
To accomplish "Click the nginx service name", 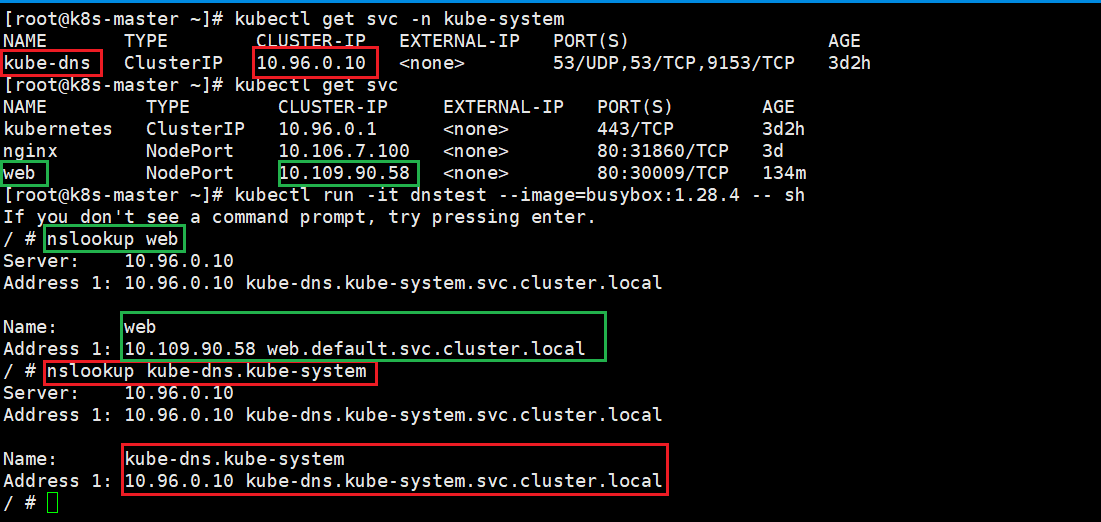I will (x=30, y=151).
